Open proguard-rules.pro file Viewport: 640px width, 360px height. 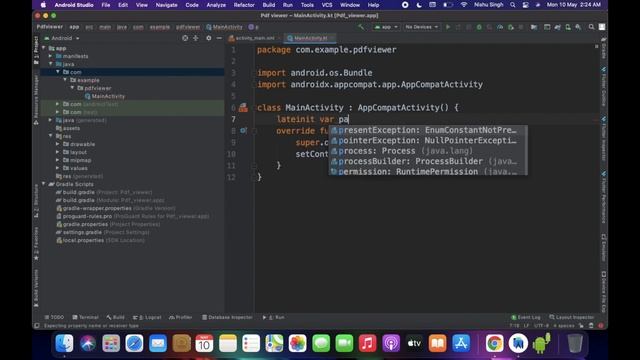coord(132,216)
